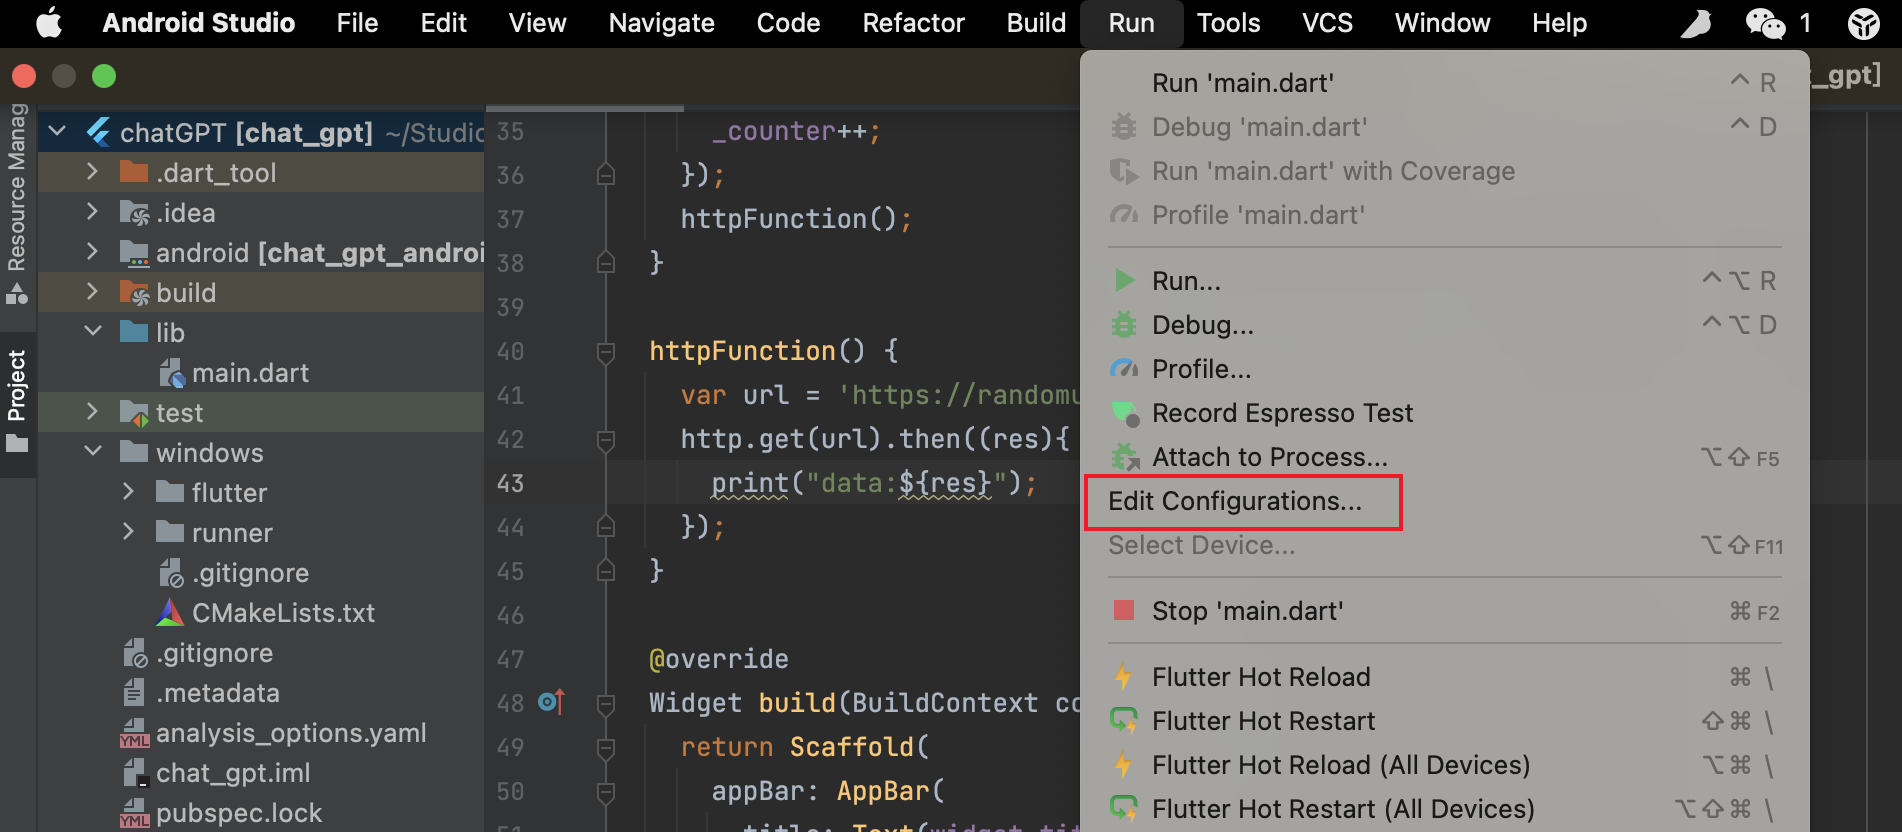Click line number 43 in gutter
Image resolution: width=1902 pixels, height=832 pixels.
coord(510,483)
